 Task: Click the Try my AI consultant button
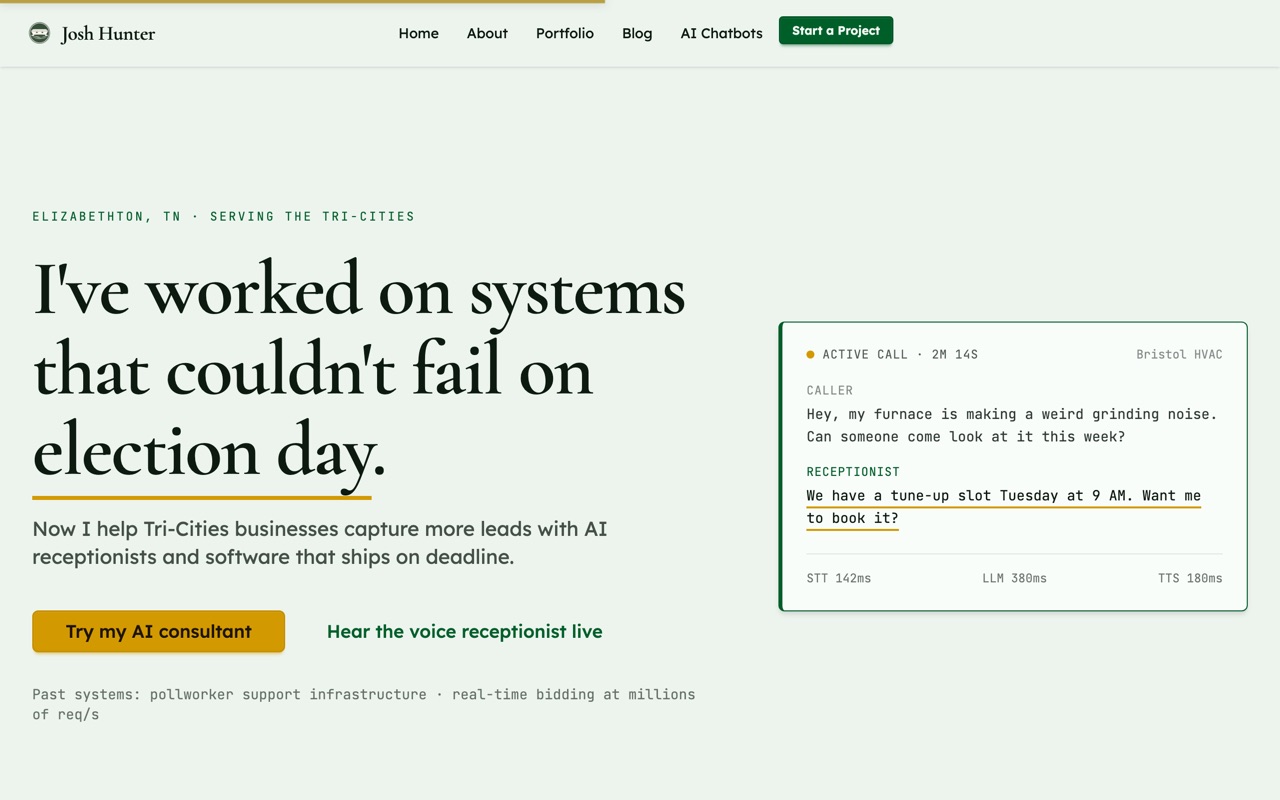pyautogui.click(x=158, y=631)
